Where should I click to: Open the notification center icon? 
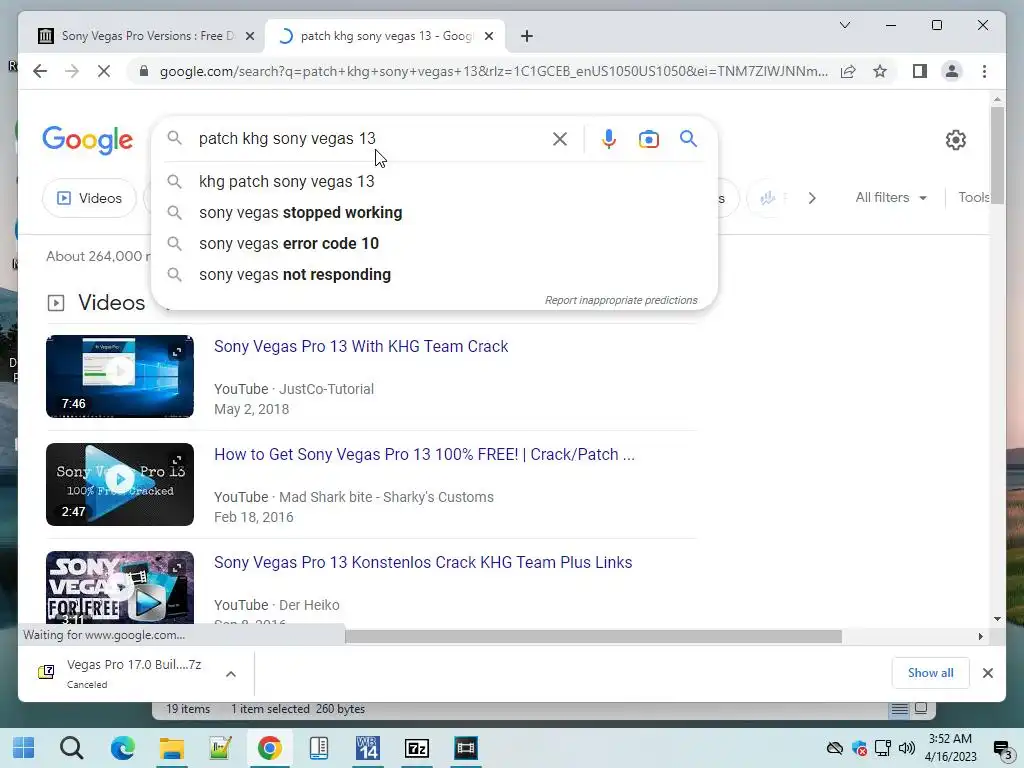tap(1002, 748)
